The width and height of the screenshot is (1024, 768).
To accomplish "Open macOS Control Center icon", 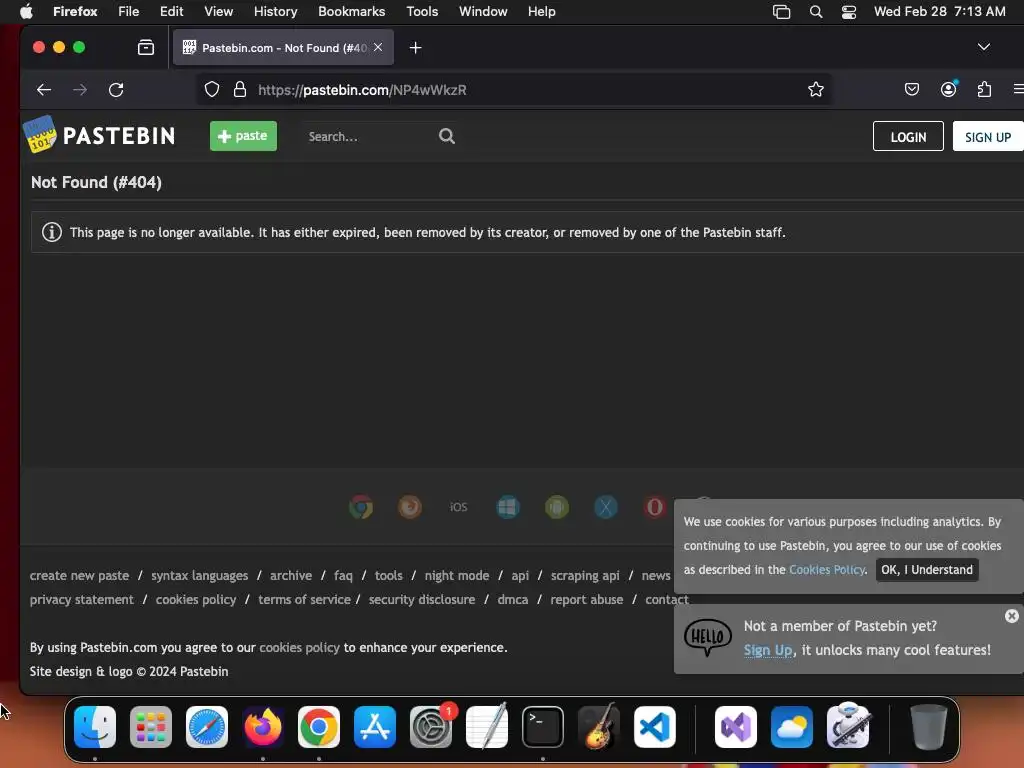I will point(848,12).
